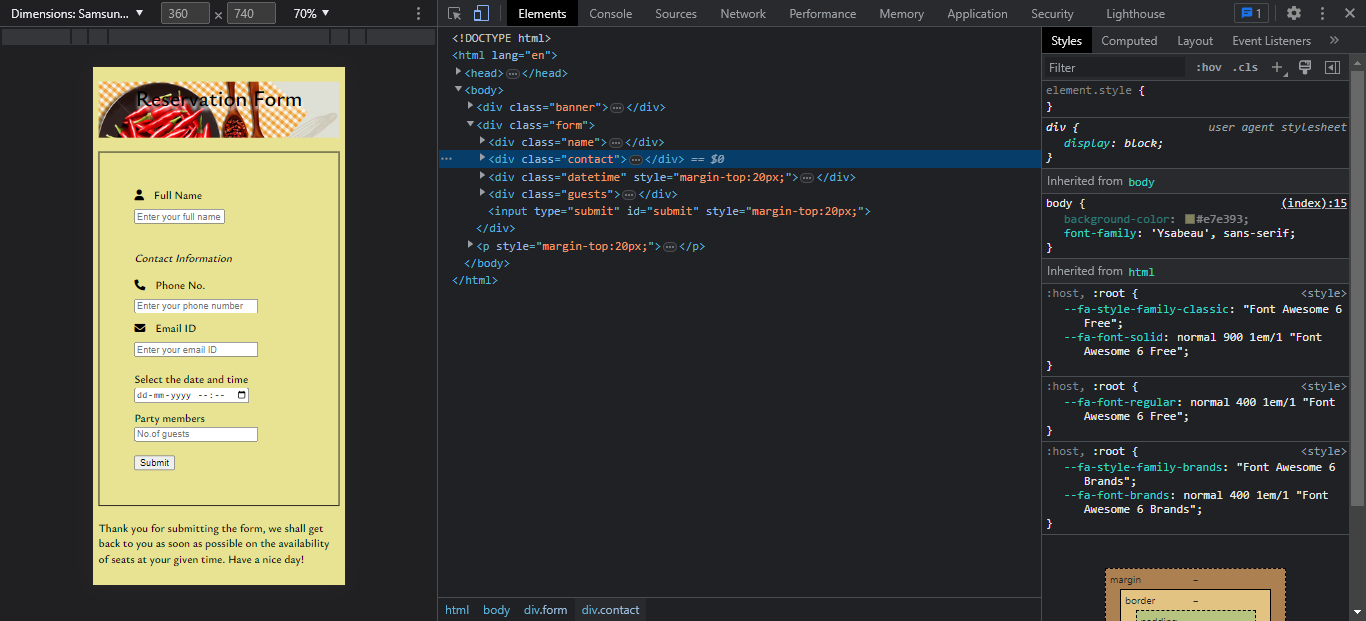Open the DevTools settings gear

(x=1296, y=13)
